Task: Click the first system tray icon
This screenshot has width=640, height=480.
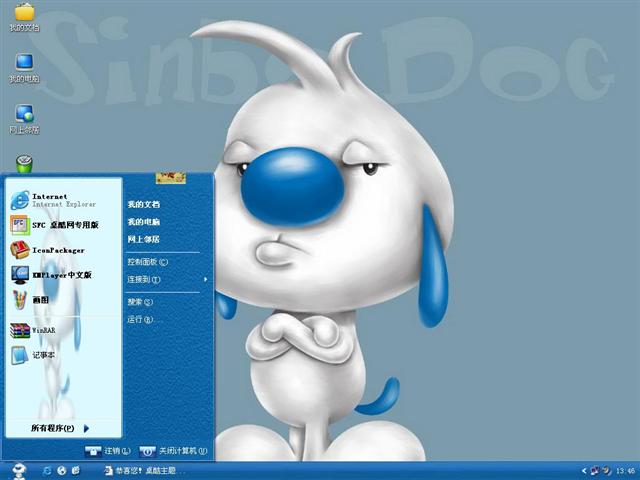Action: tap(596, 471)
